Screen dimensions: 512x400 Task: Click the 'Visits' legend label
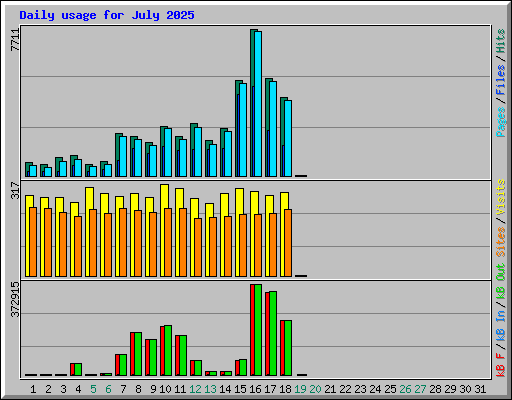pyautogui.click(x=501, y=197)
